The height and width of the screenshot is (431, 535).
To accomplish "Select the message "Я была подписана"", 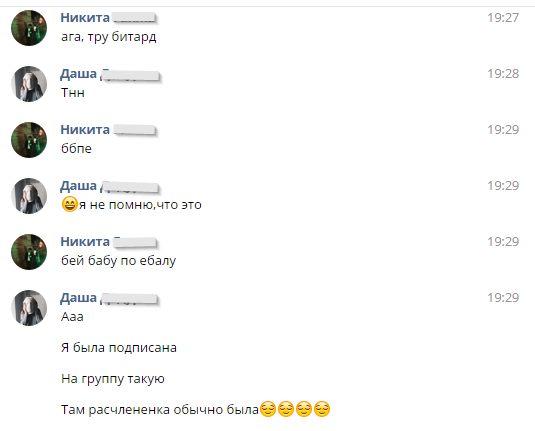I will tap(119, 348).
